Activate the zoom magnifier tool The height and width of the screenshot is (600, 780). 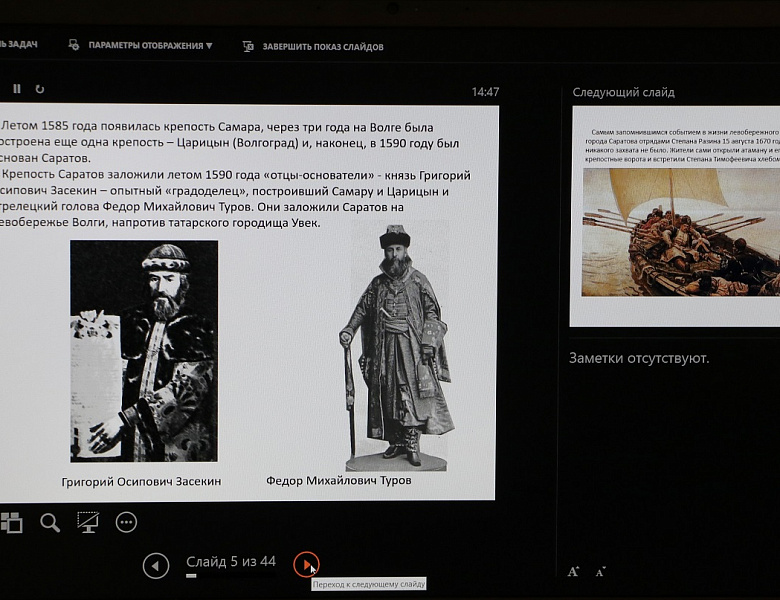pyautogui.click(x=50, y=523)
